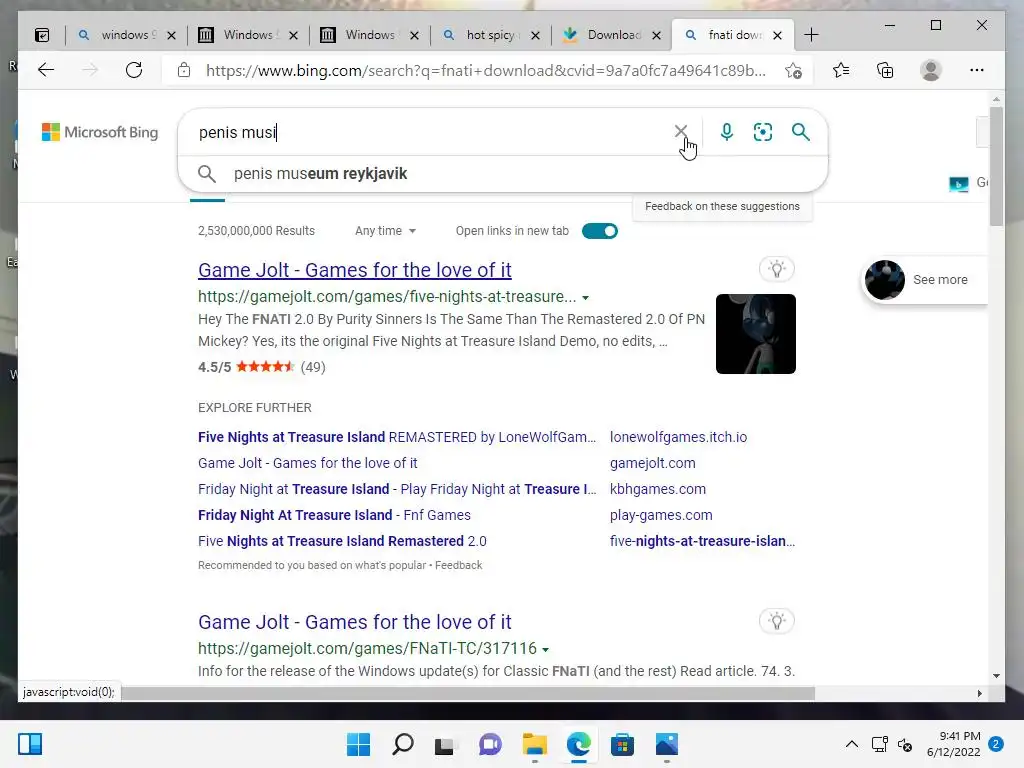Open volume muted tray icon
This screenshot has height=768, width=1024.
[905, 744]
